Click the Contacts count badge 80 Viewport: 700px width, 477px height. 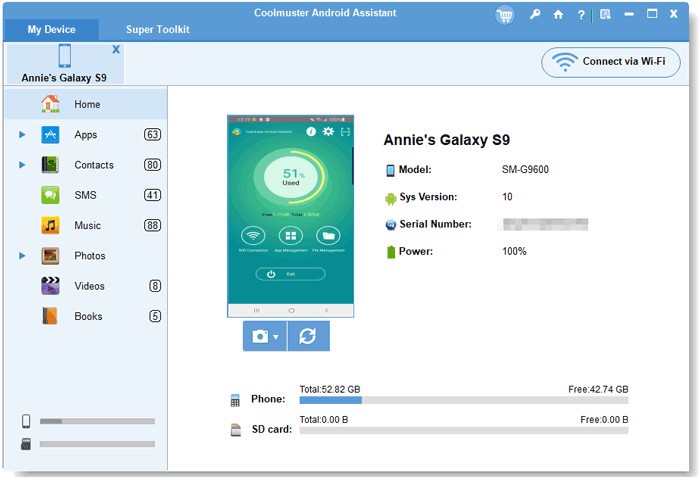152,165
